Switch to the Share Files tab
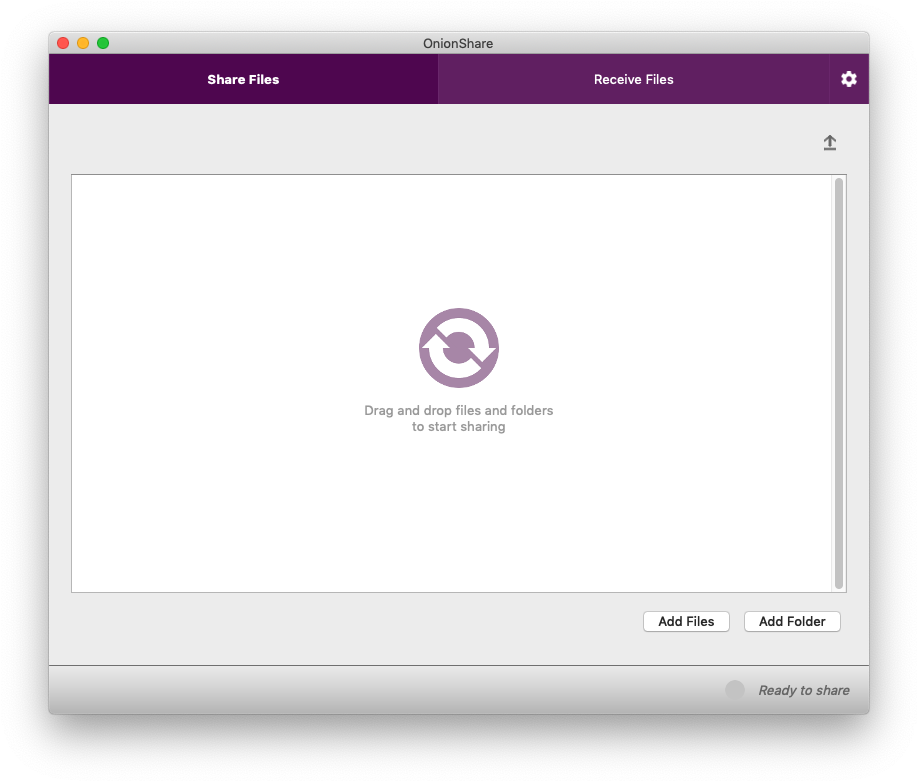Image resolution: width=917 pixels, height=781 pixels. (x=243, y=80)
